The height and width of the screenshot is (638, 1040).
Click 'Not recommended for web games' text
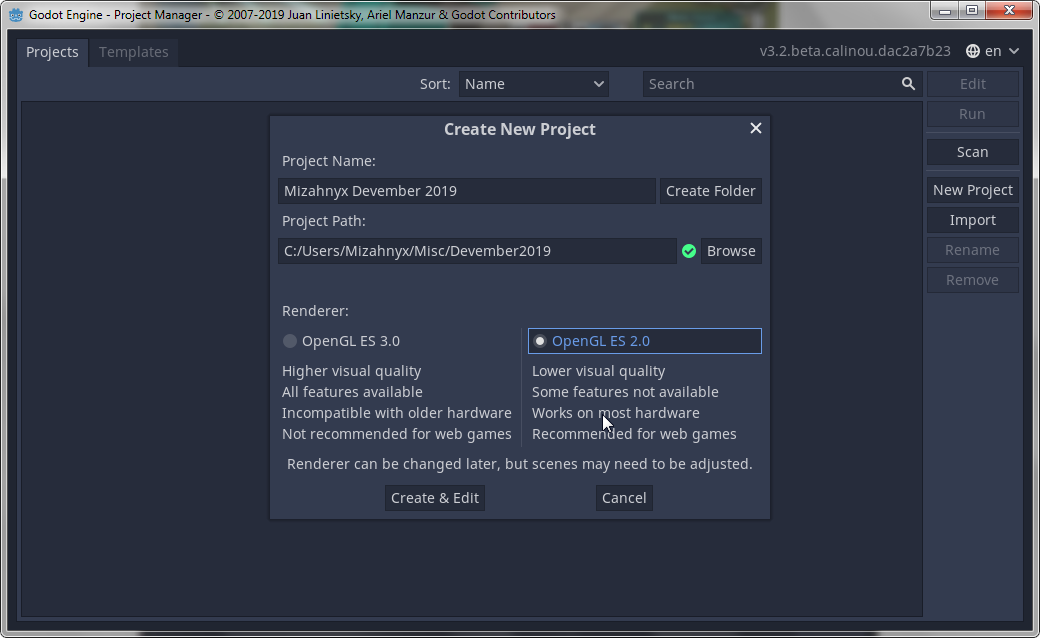(397, 434)
